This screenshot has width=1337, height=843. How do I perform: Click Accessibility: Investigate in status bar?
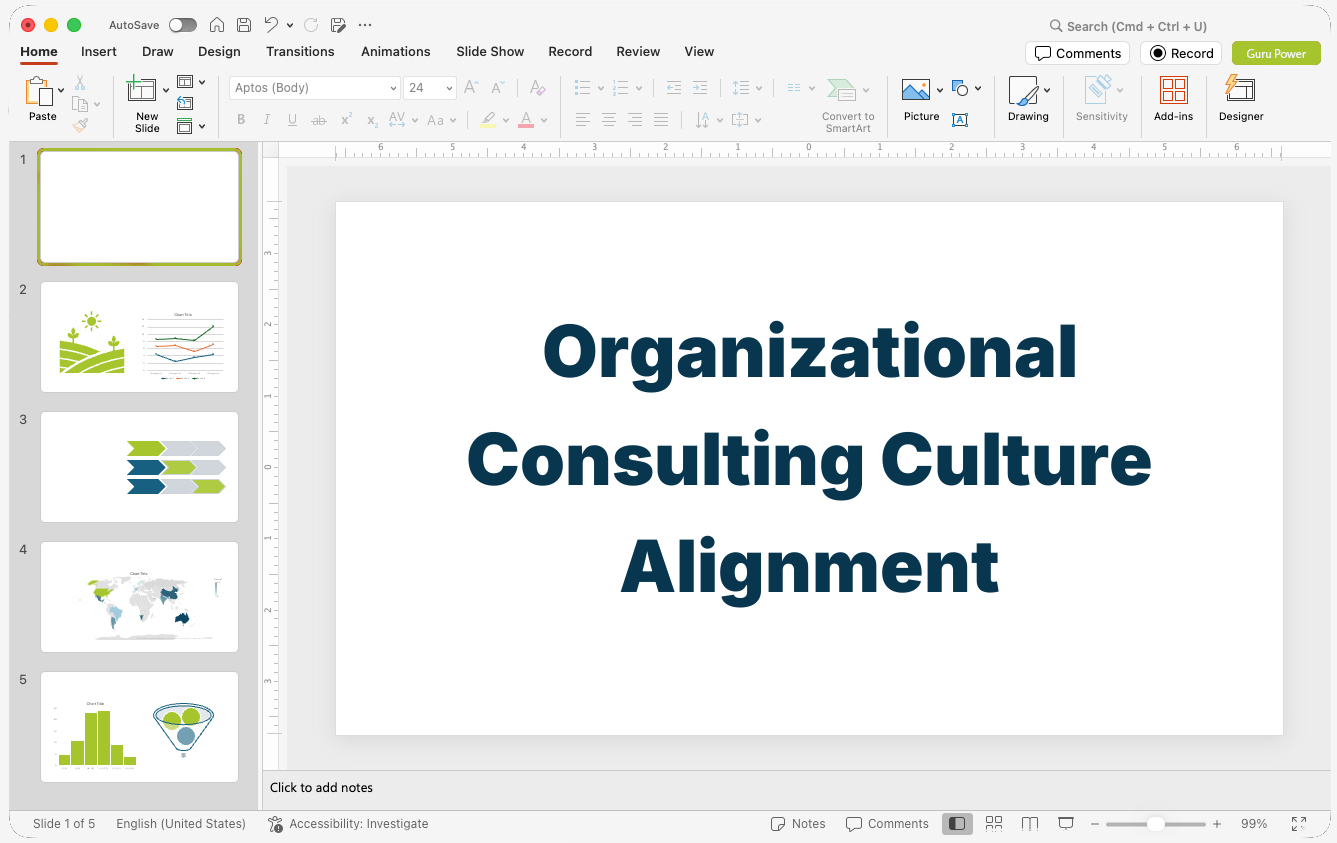348,823
